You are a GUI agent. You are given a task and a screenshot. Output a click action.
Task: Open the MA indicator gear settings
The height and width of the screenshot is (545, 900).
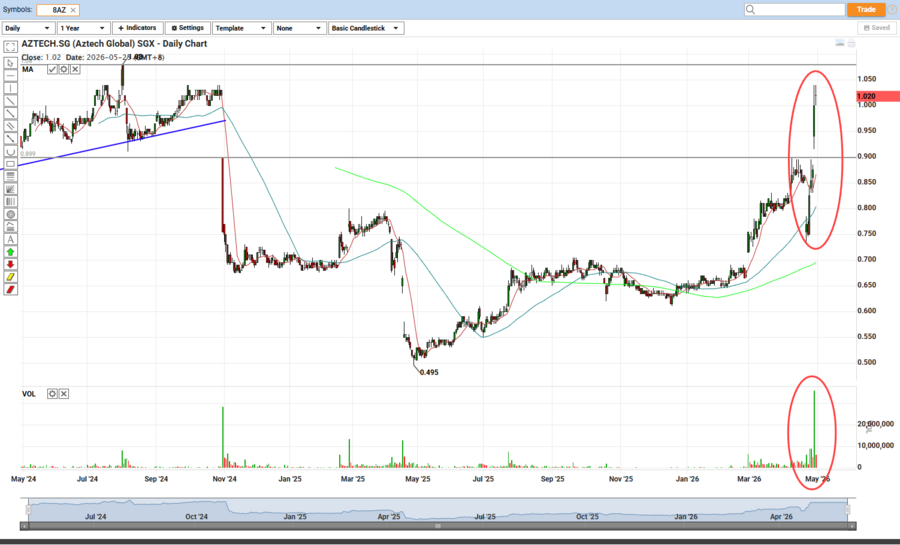[64, 70]
